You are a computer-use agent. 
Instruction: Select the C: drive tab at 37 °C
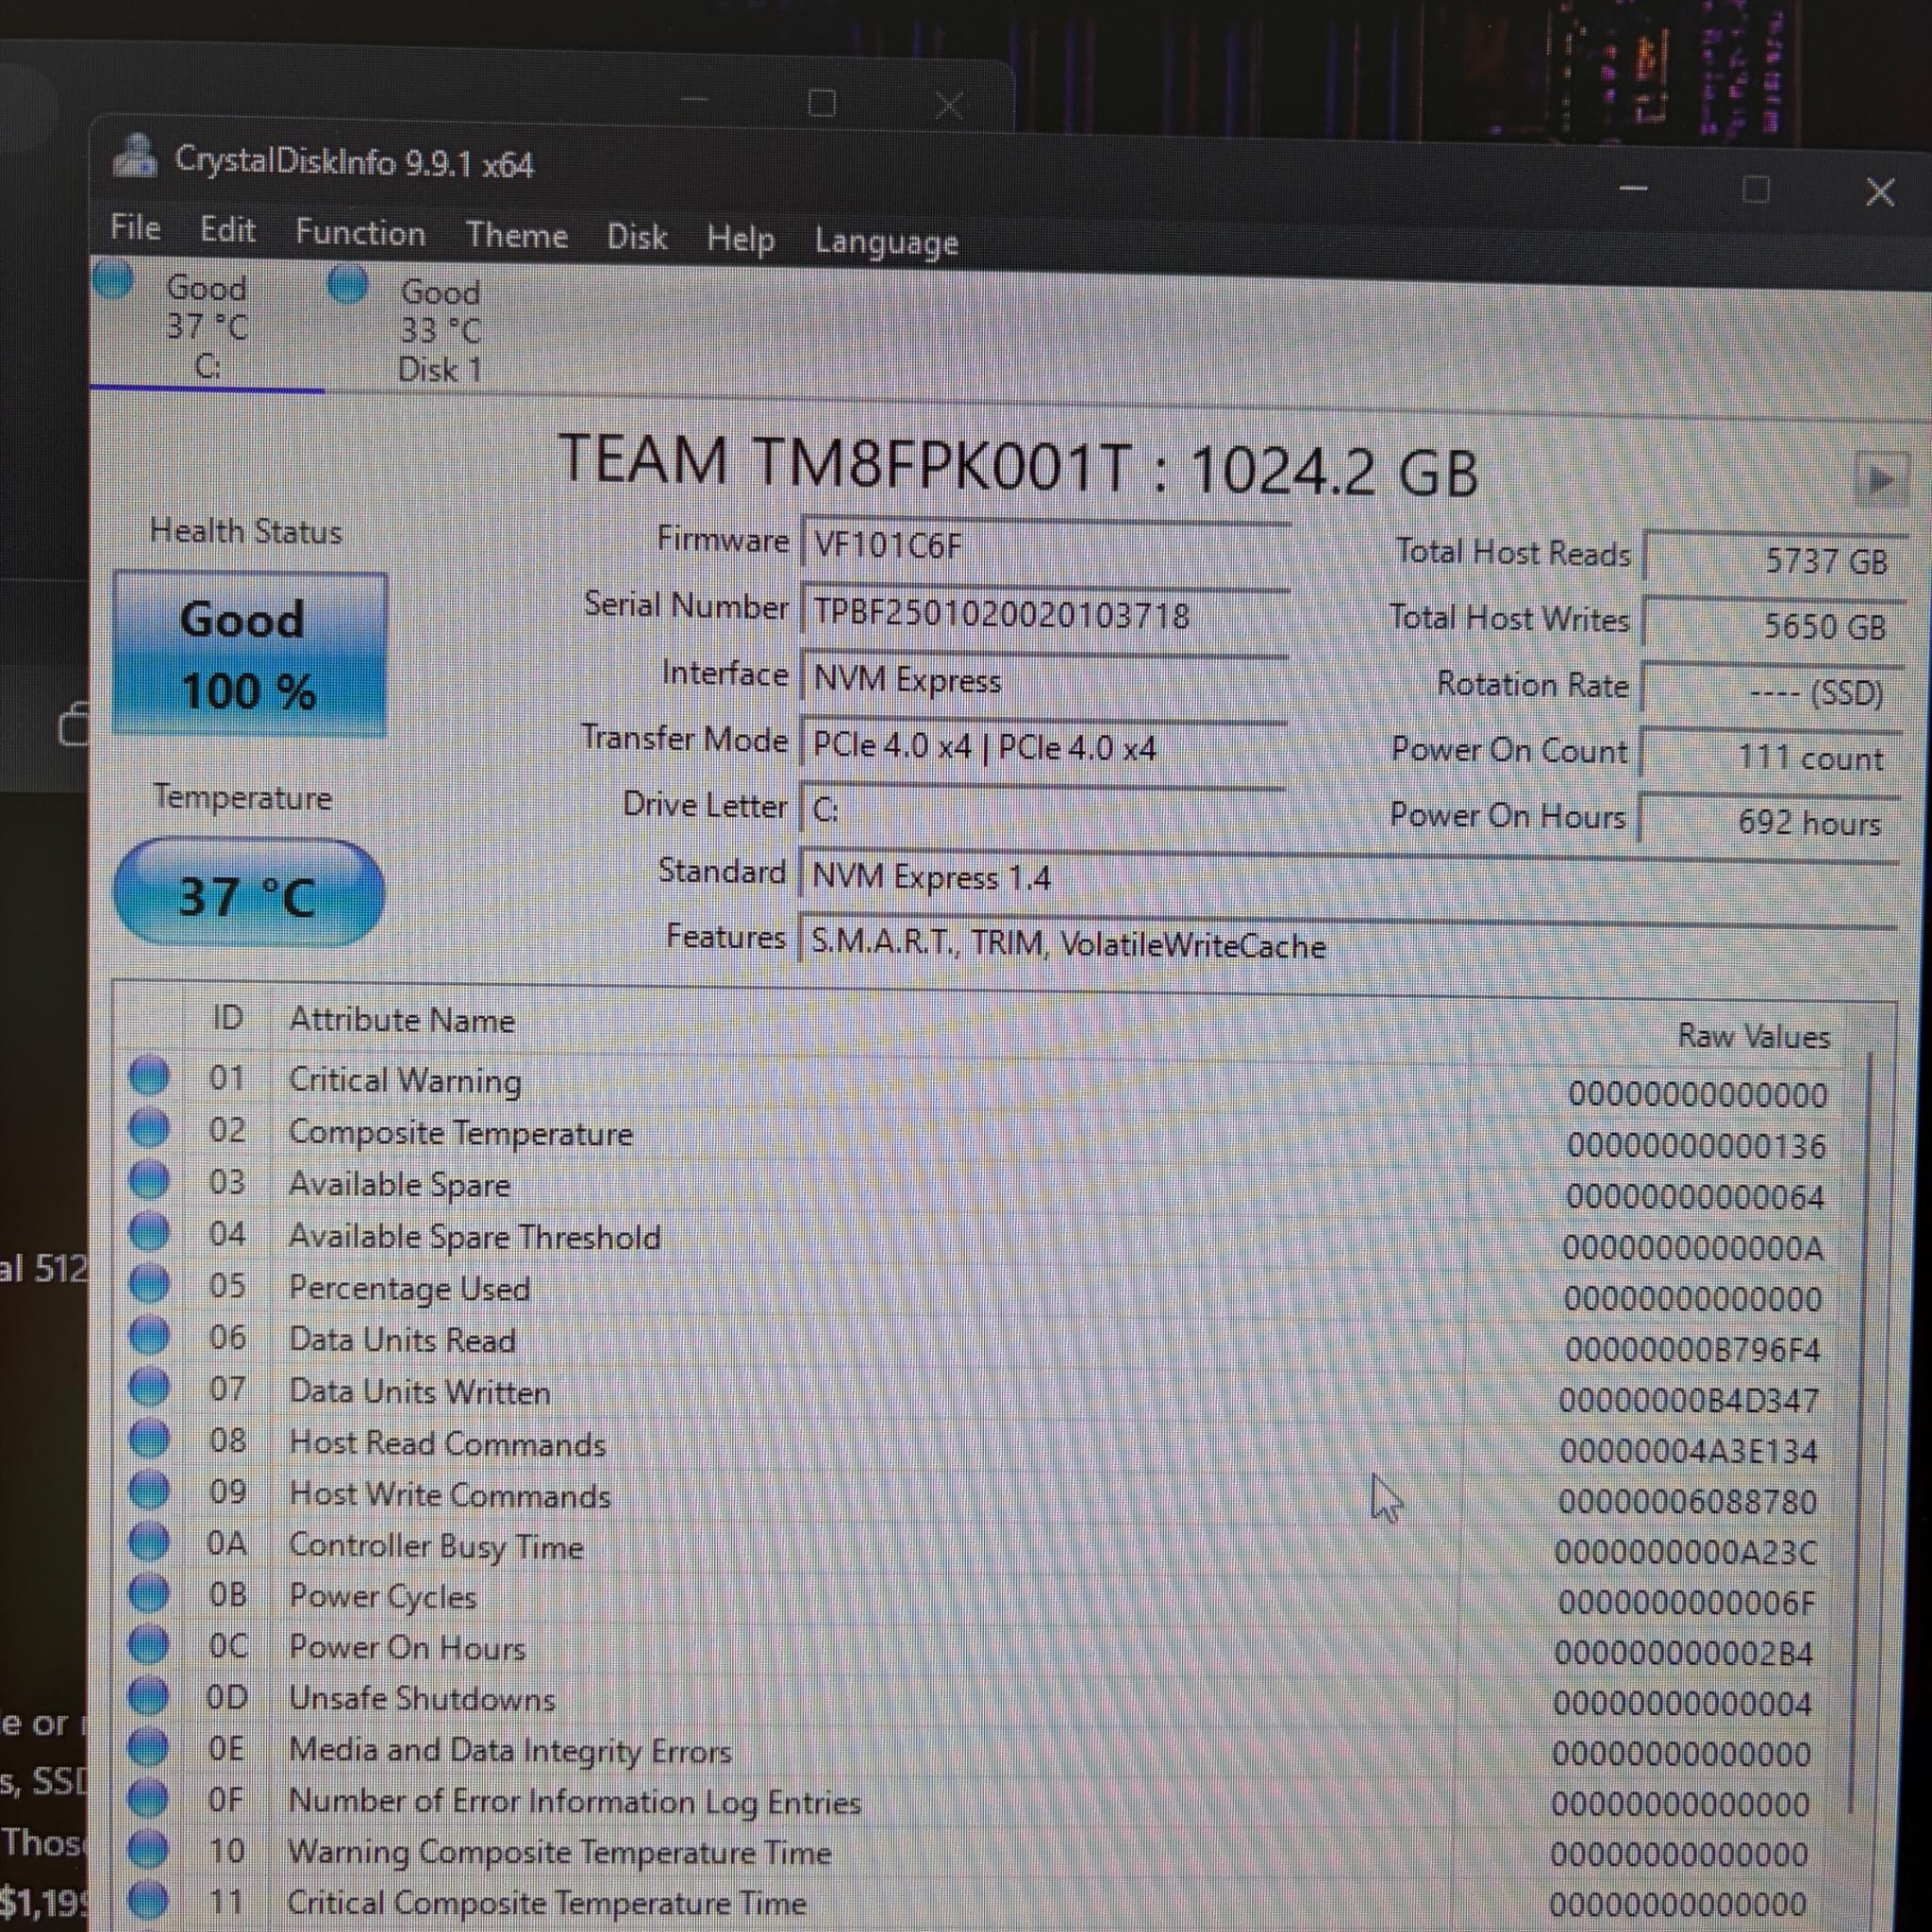click(x=207, y=326)
